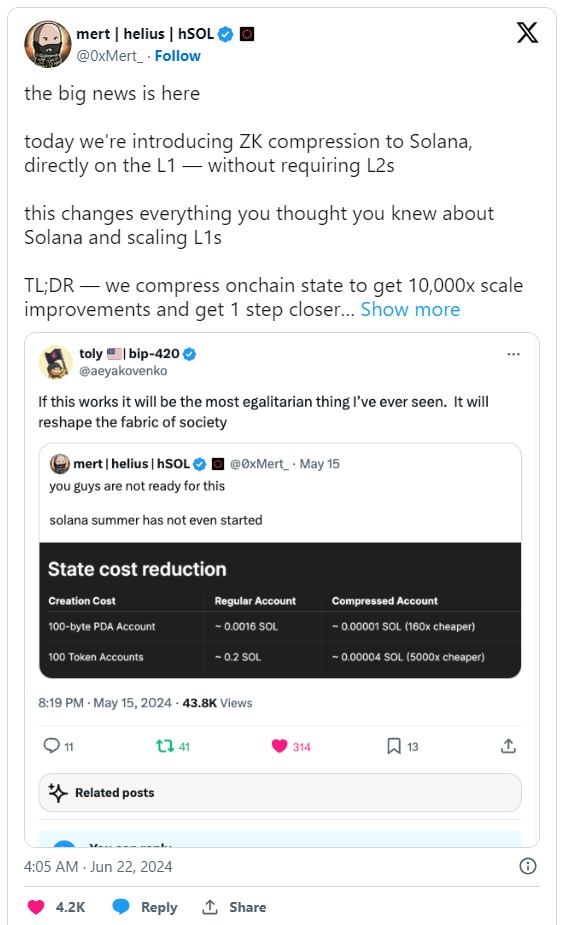Follow the @0xMert_ account
Screen dimensions: 567x925
pyautogui.click(x=178, y=56)
